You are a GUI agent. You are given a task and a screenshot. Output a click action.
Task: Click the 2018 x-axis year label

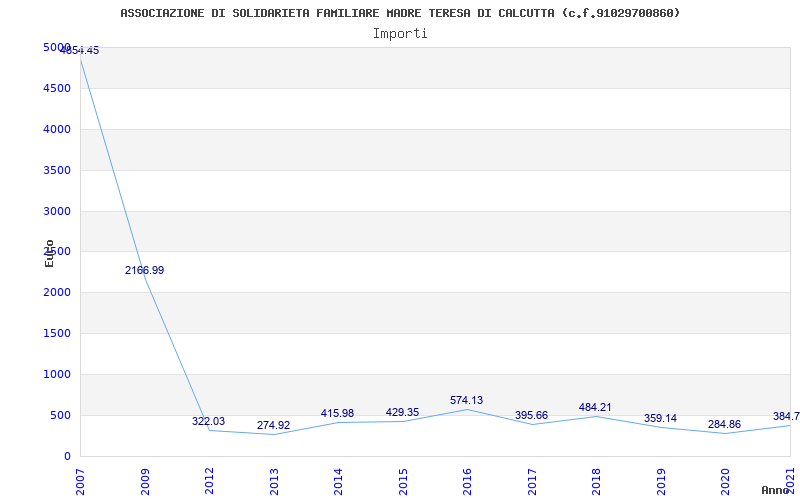[596, 482]
